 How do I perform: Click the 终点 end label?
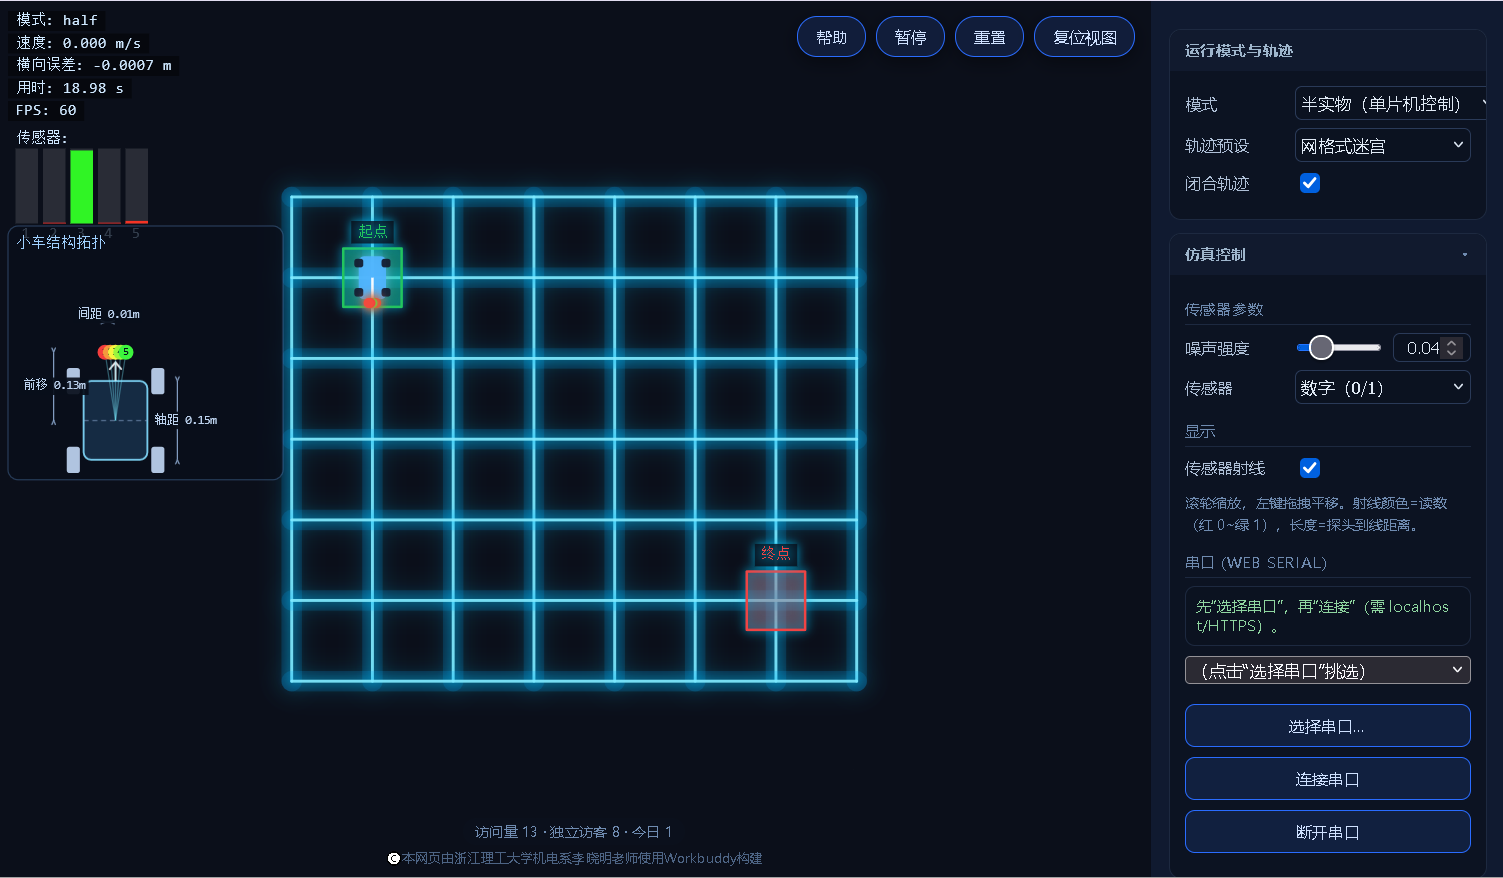coord(775,553)
